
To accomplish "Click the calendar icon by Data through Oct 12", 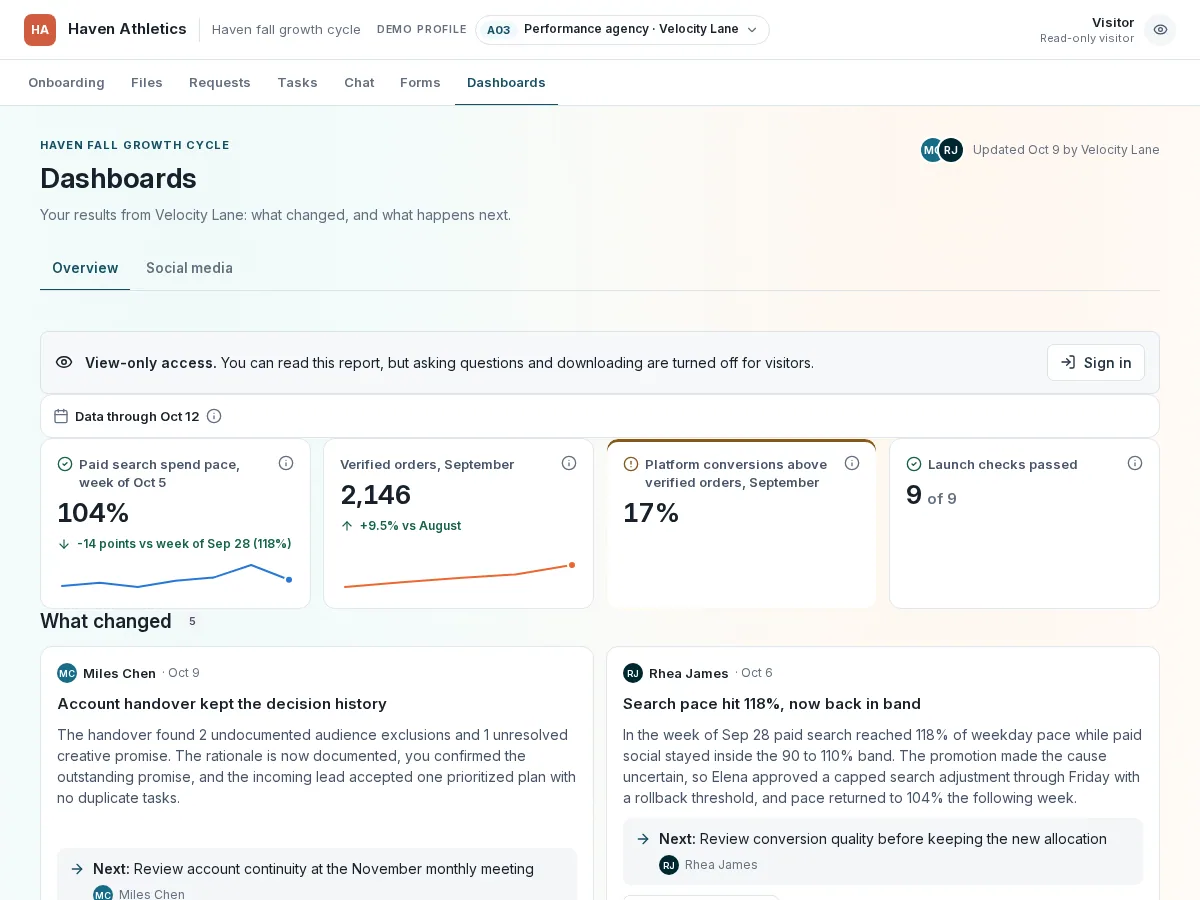I will (x=61, y=416).
